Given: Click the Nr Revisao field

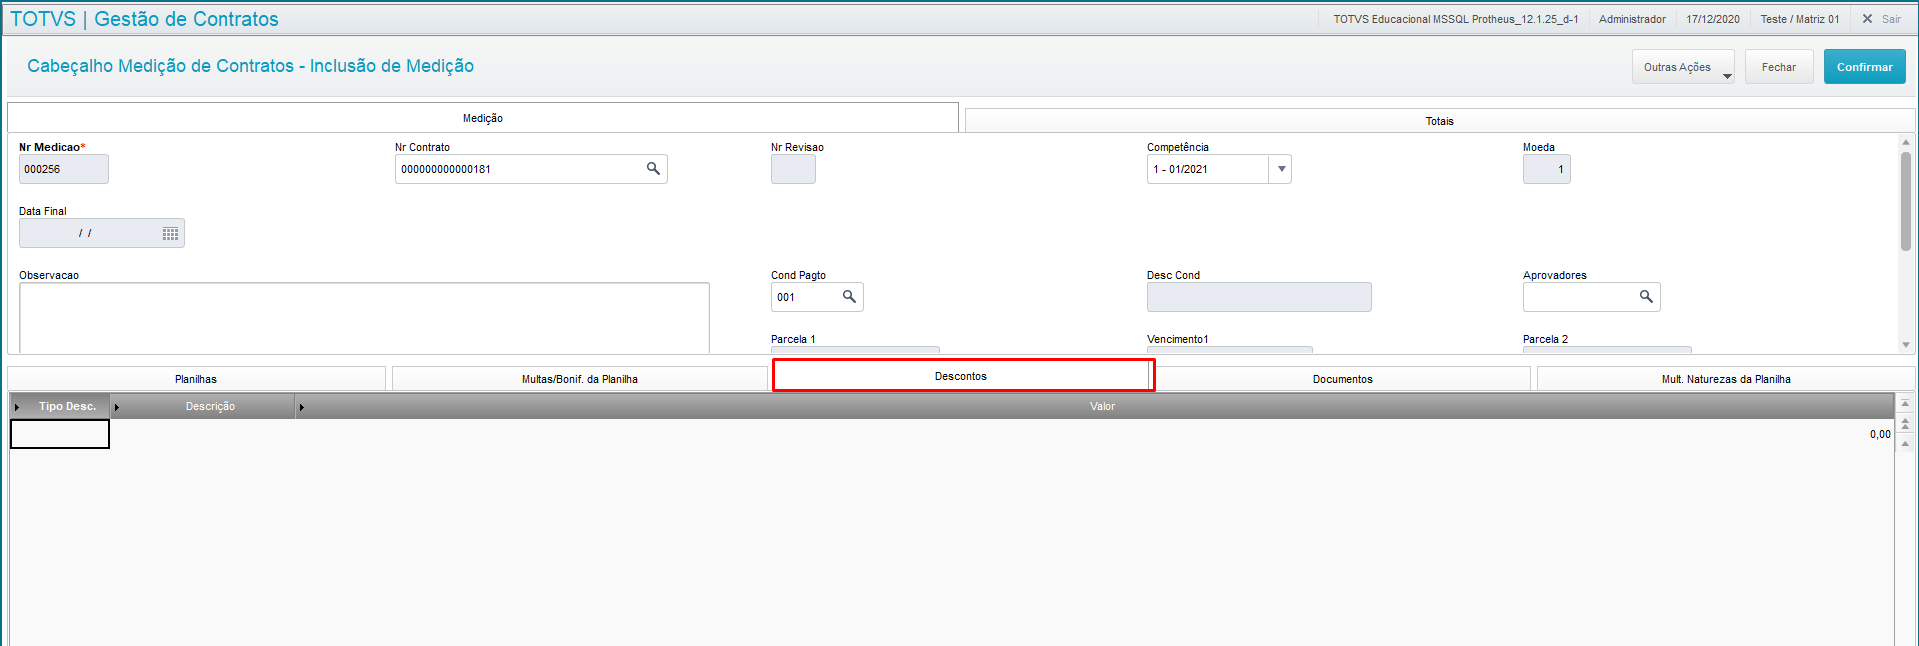Looking at the screenshot, I should point(793,169).
